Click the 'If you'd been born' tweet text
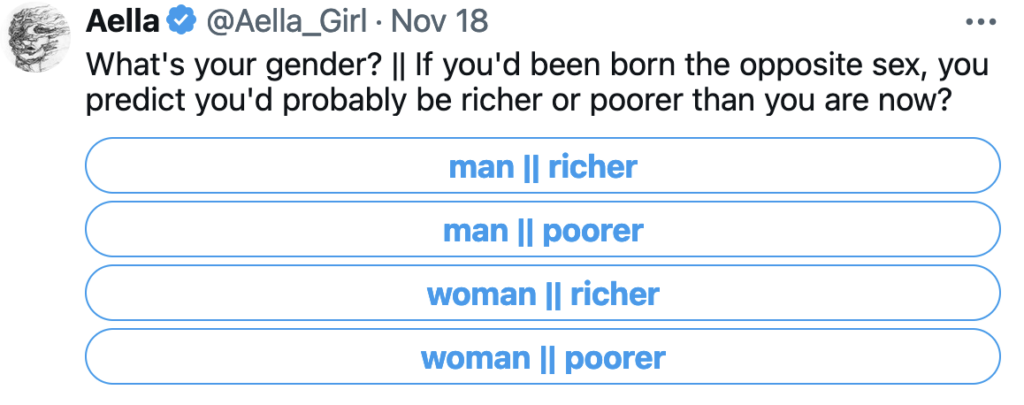The height and width of the screenshot is (405, 1024). pyautogui.click(x=518, y=67)
